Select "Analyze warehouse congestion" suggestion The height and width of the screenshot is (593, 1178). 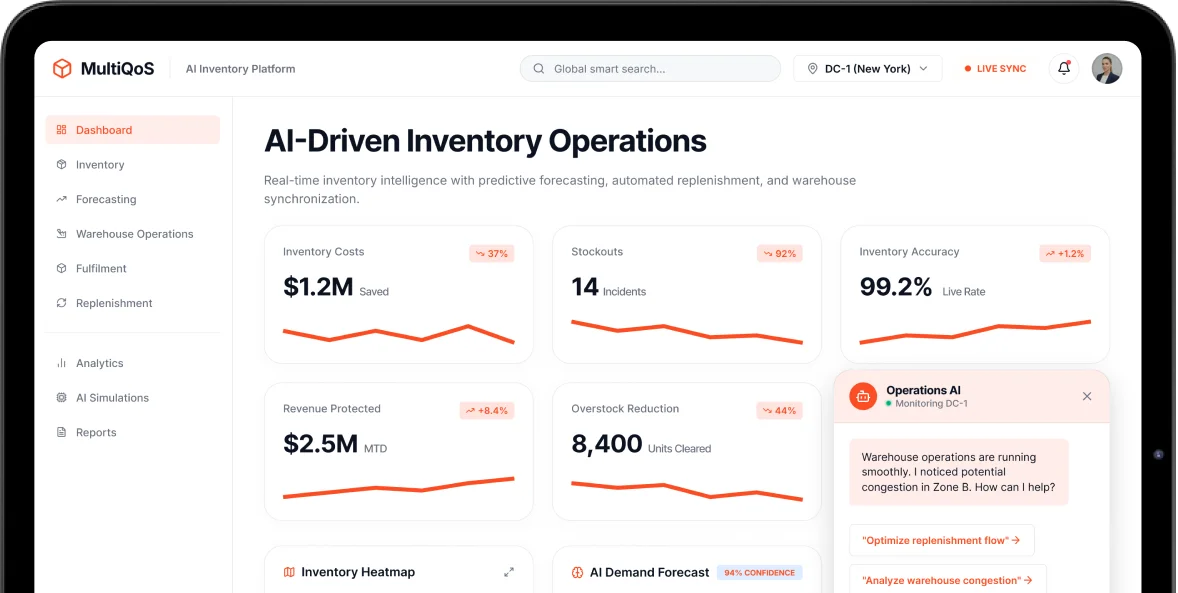coord(947,580)
